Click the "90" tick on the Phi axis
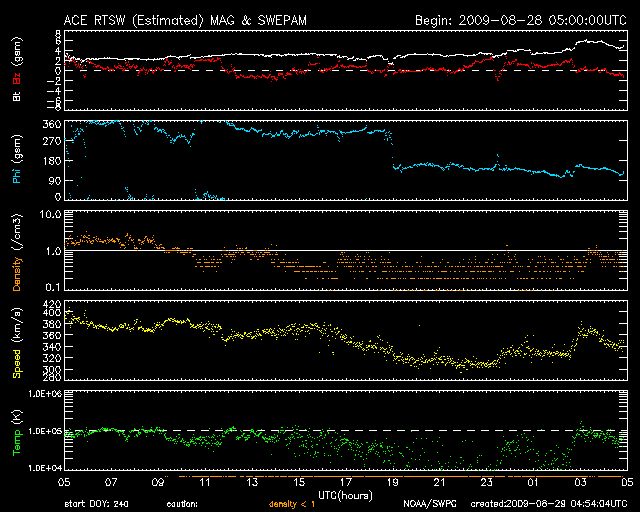The height and width of the screenshot is (512, 640). coord(55,180)
